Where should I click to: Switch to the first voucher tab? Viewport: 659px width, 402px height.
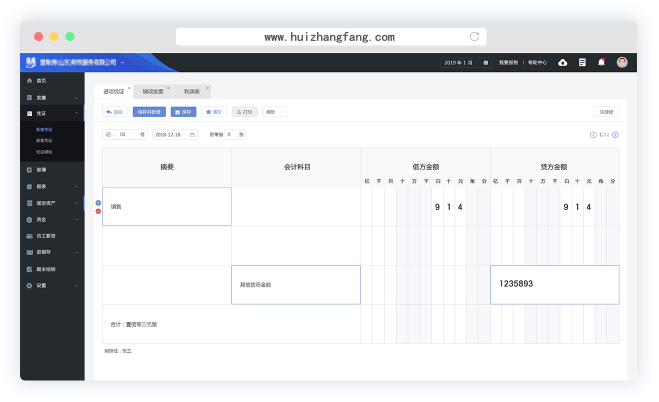pyautogui.click(x=113, y=92)
